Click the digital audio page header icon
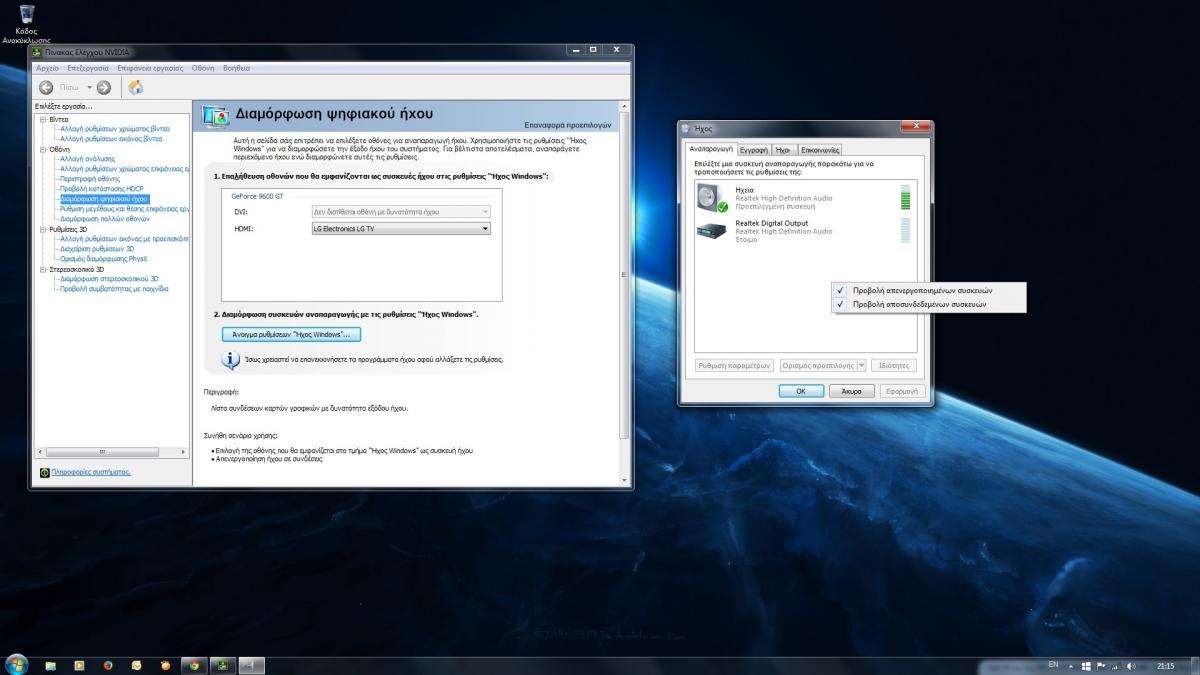 click(x=215, y=116)
